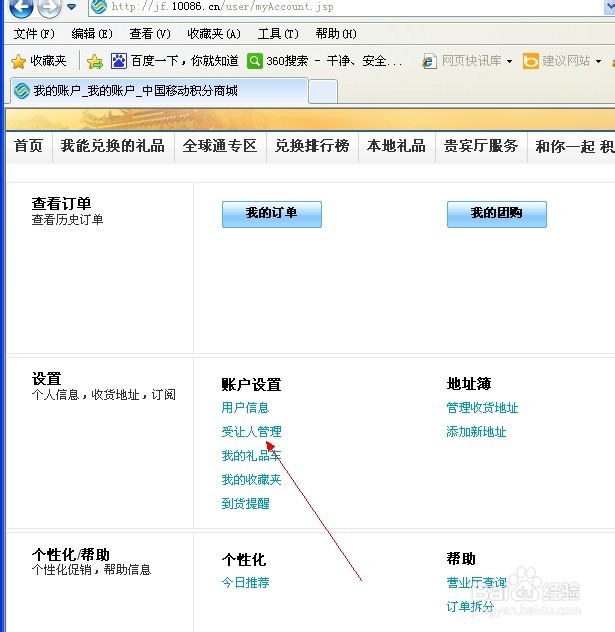Open 全球通专区 navigation item
This screenshot has width=615, height=632.
tap(220, 146)
